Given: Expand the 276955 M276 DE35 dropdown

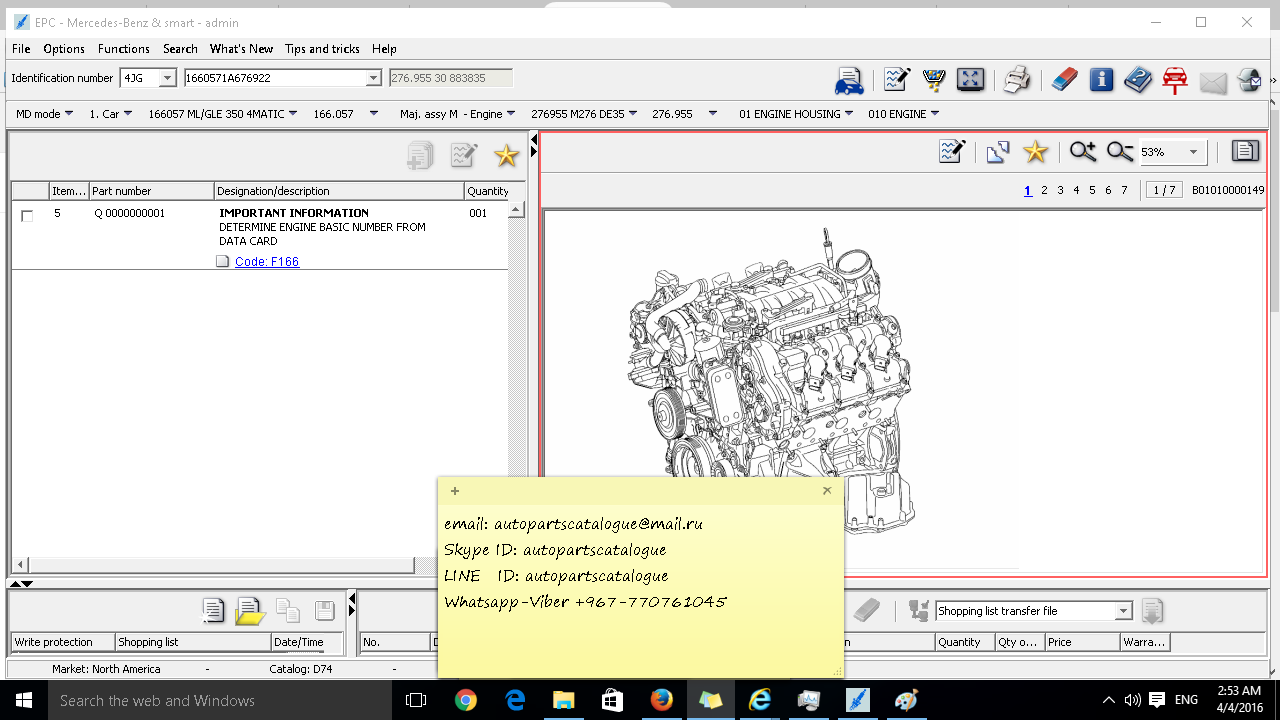Looking at the screenshot, I should tap(634, 114).
